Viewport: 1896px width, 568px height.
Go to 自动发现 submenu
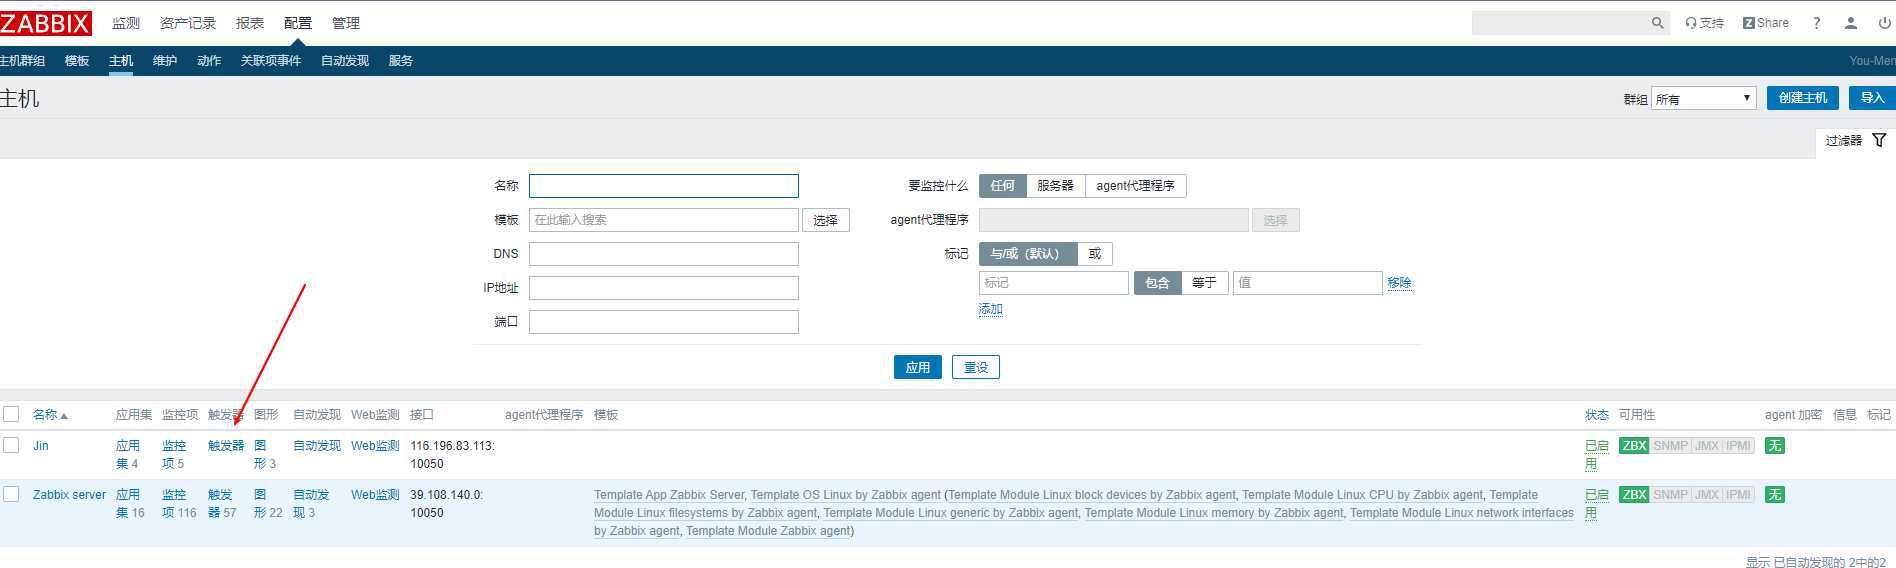click(x=345, y=61)
